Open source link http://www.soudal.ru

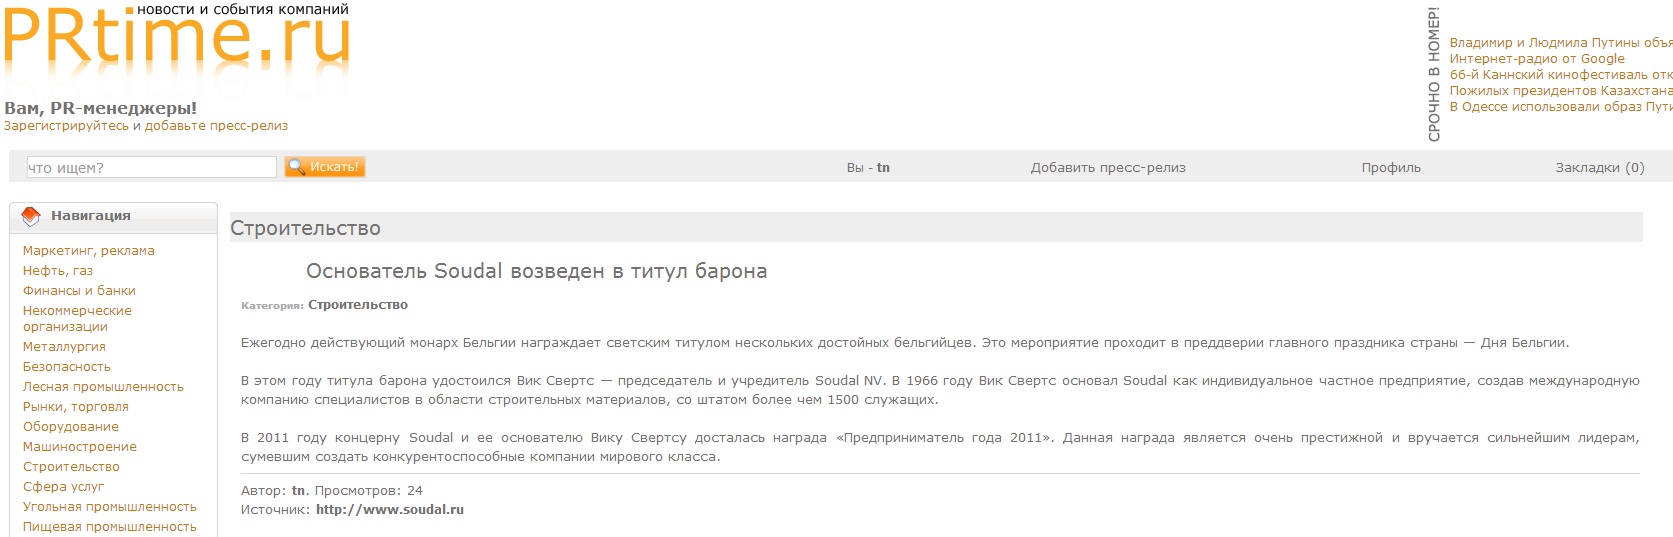[x=390, y=510]
